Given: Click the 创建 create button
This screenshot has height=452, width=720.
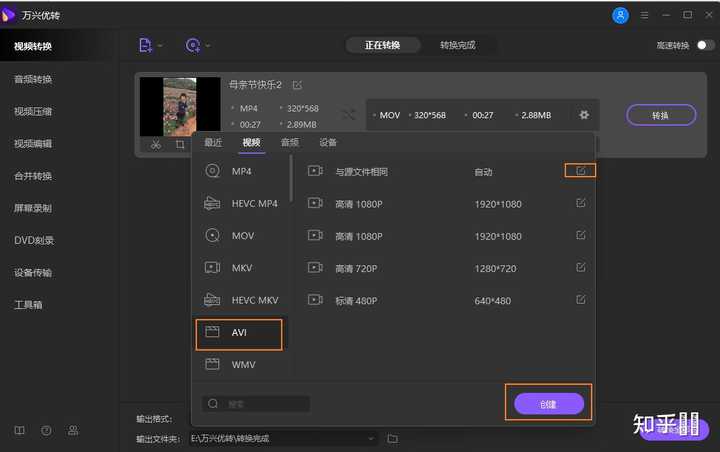Looking at the screenshot, I should 549,404.
